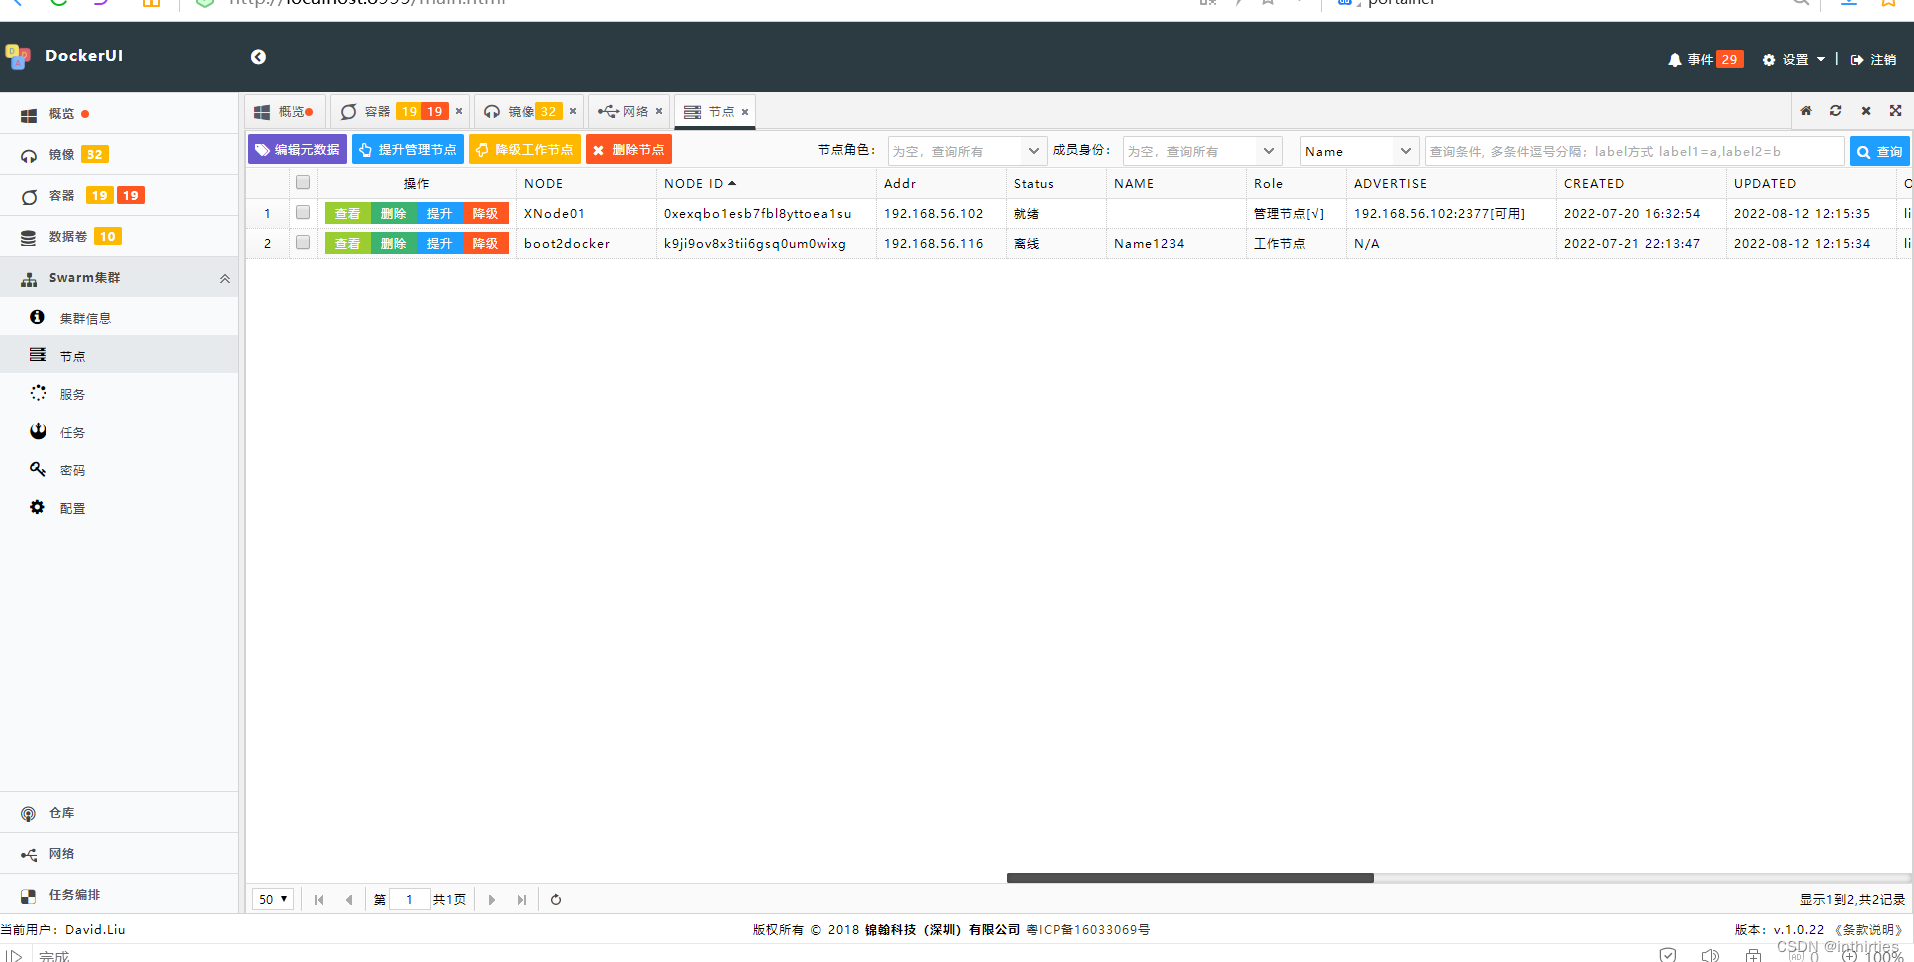This screenshot has height=962, width=1914.
Task: Click 查看 for boot2docker
Action: tap(348, 244)
